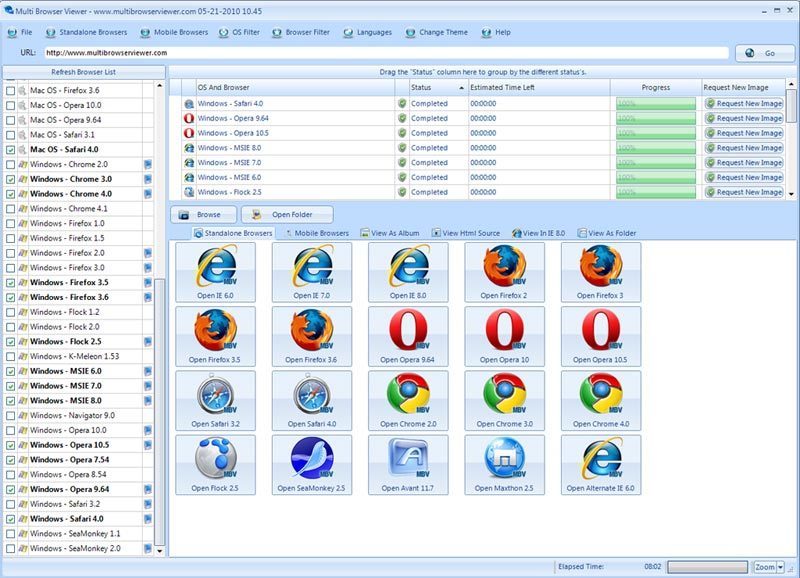
Task: Click the Browse button
Action: 204,215
